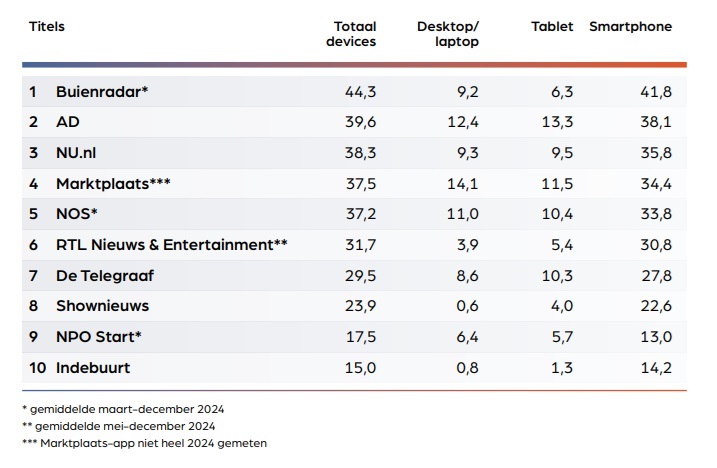Select the 'NOS*' title cell

[77, 214]
